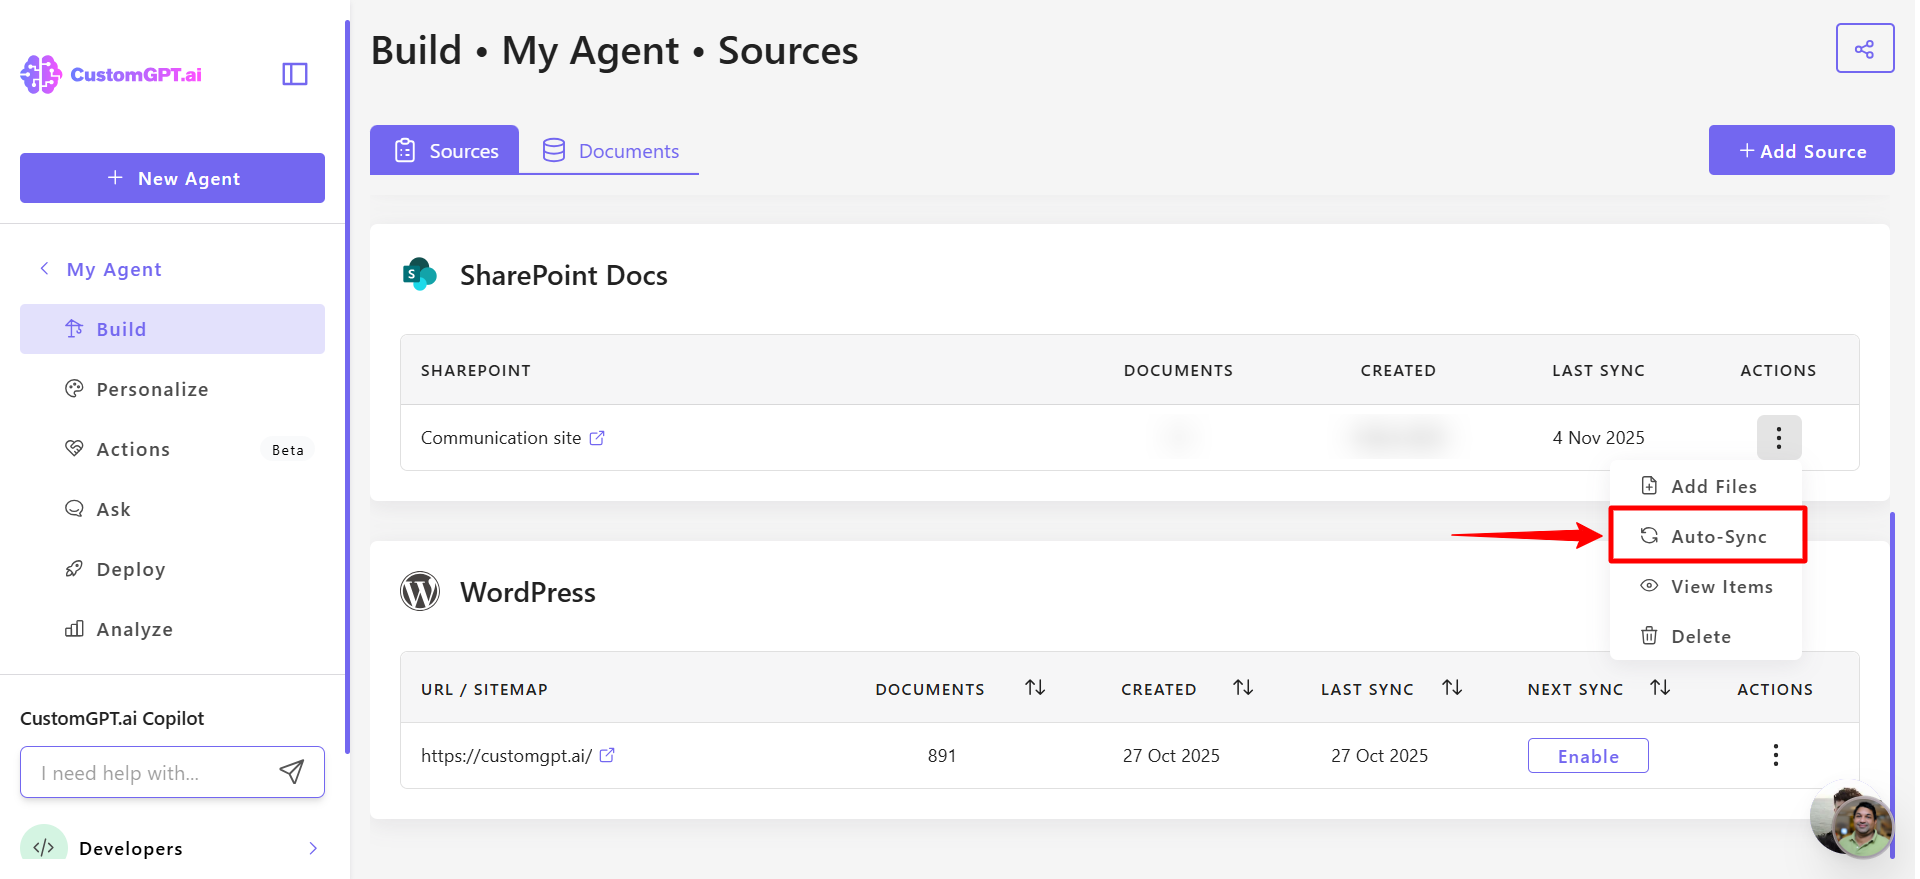
Task: Switch to the Sources tab
Action: 445,150
